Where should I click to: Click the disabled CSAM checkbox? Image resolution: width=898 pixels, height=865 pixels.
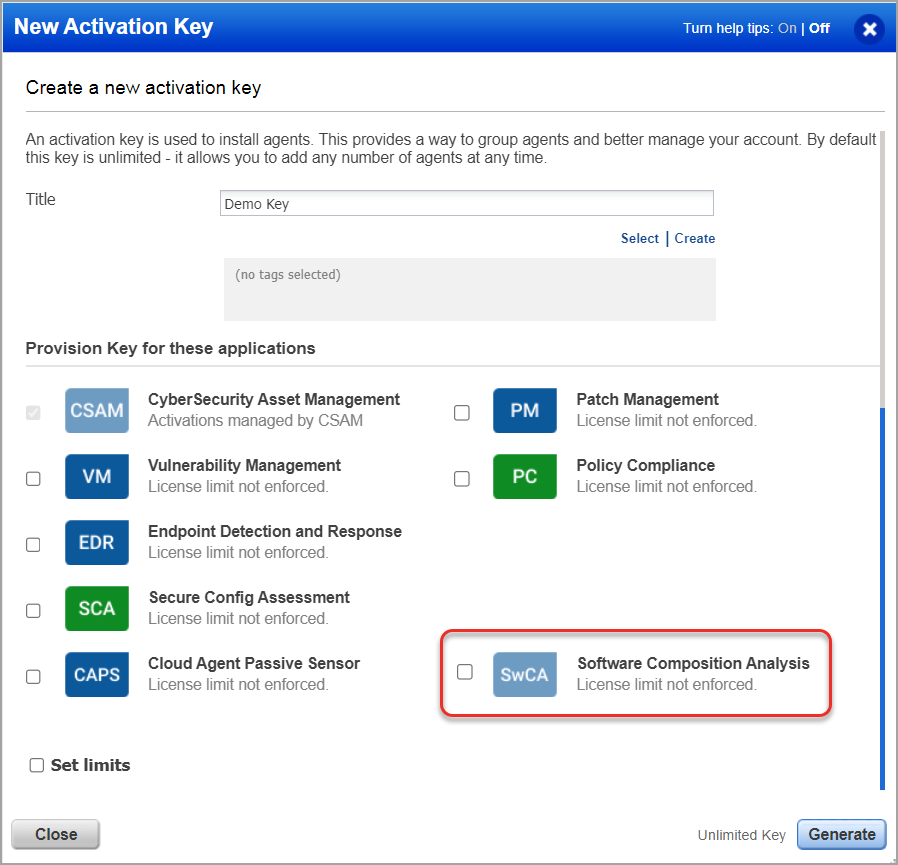point(33,412)
